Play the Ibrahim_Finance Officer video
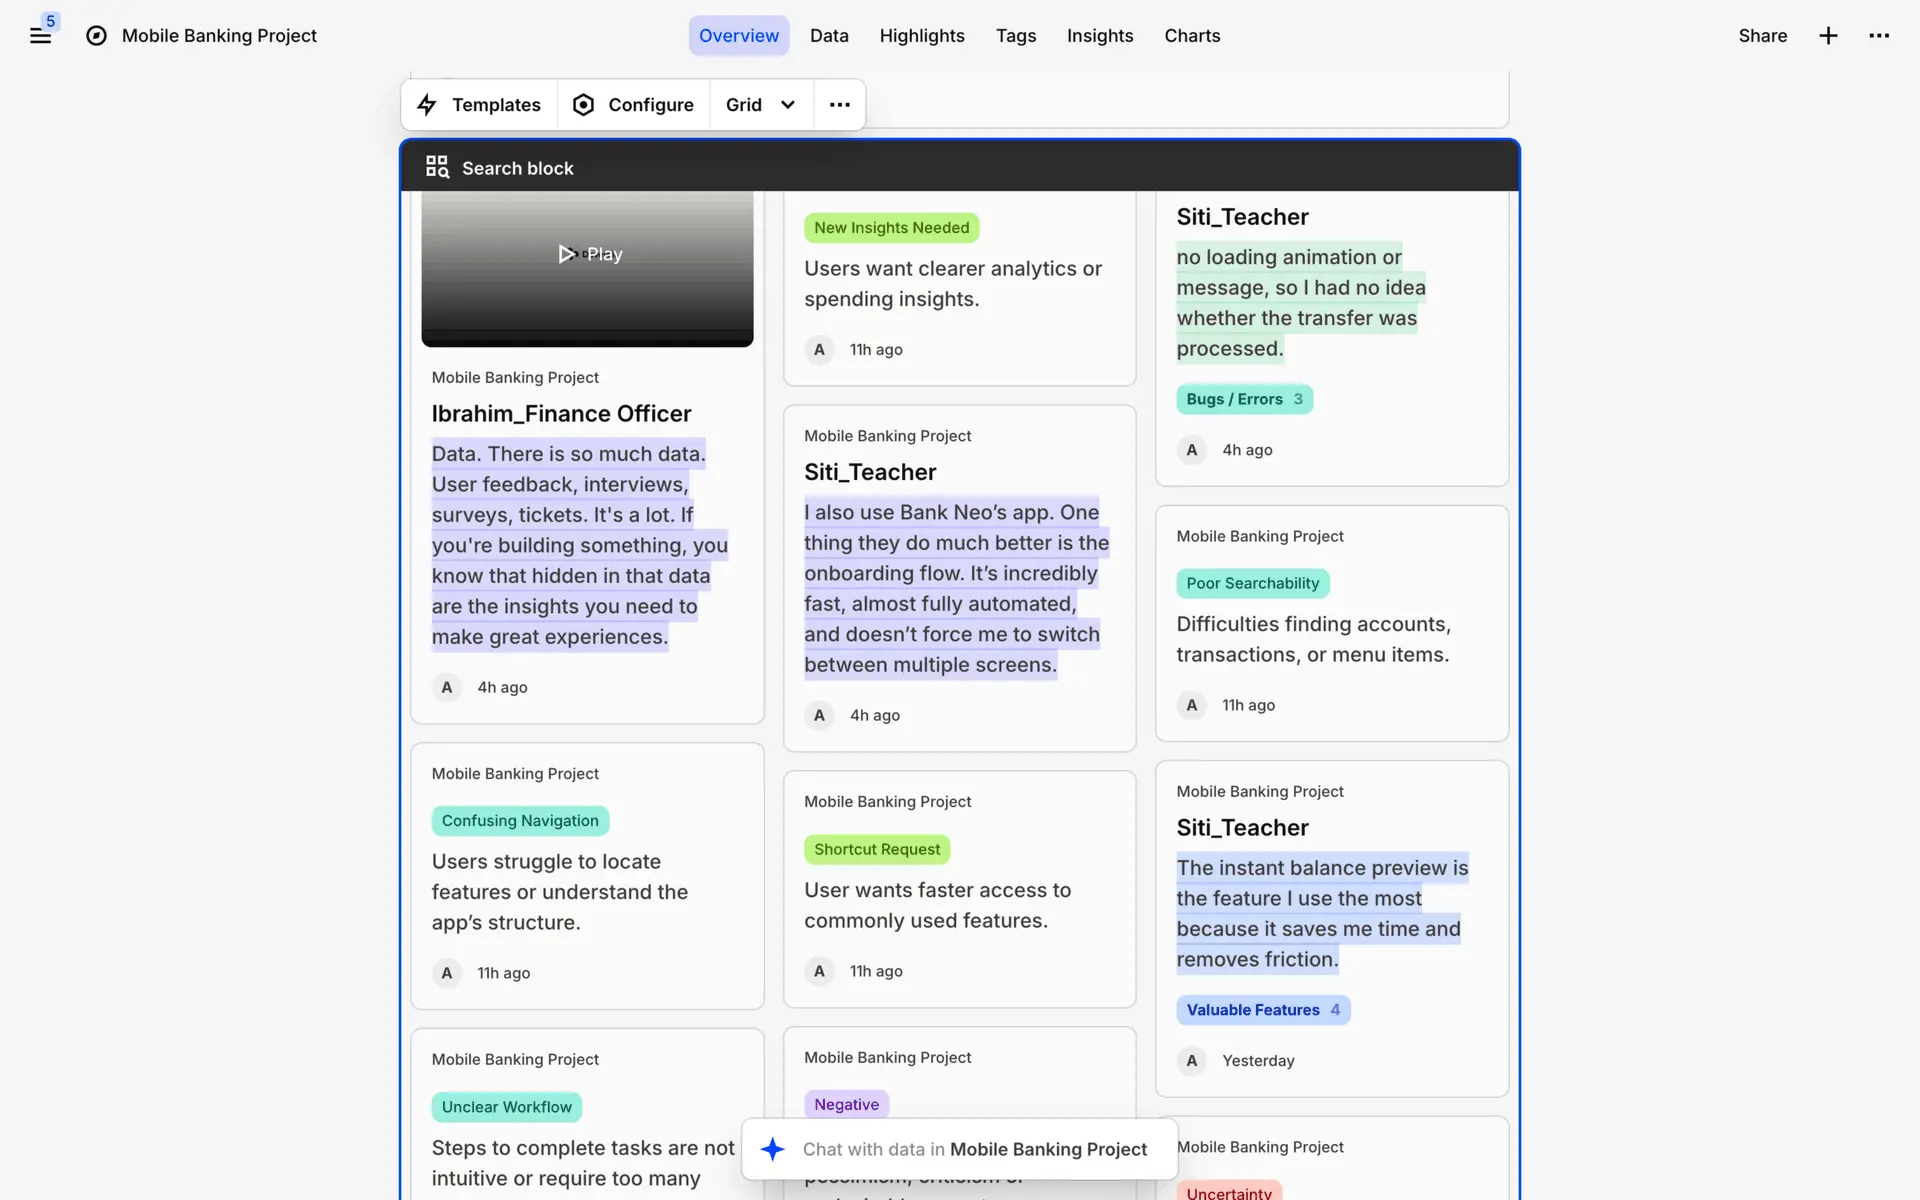 [x=589, y=254]
